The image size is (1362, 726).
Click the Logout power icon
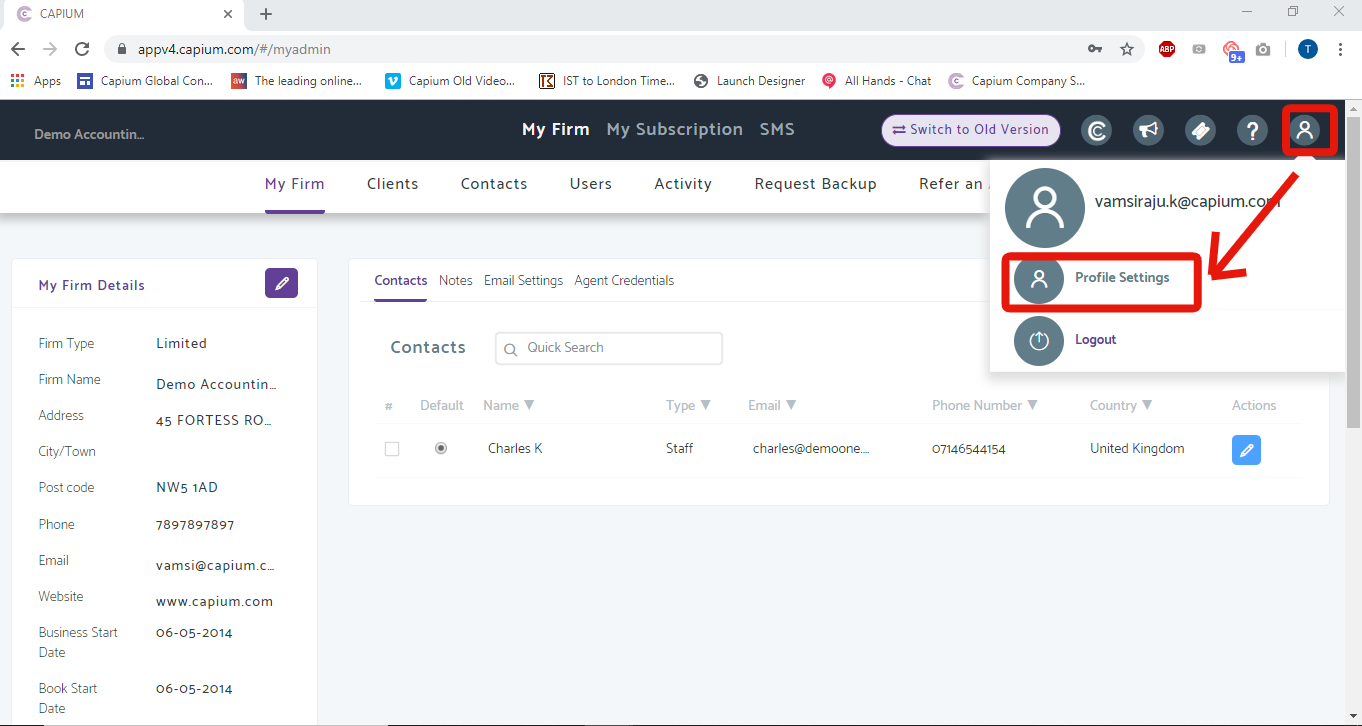tap(1039, 340)
